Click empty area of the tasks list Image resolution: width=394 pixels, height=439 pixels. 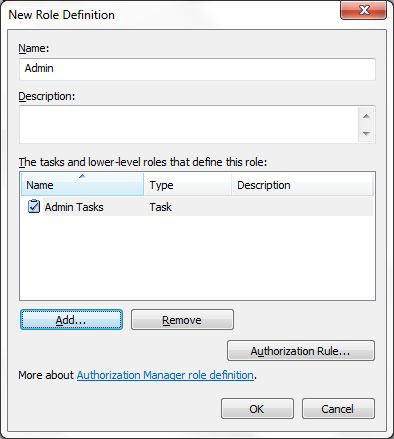(197, 258)
